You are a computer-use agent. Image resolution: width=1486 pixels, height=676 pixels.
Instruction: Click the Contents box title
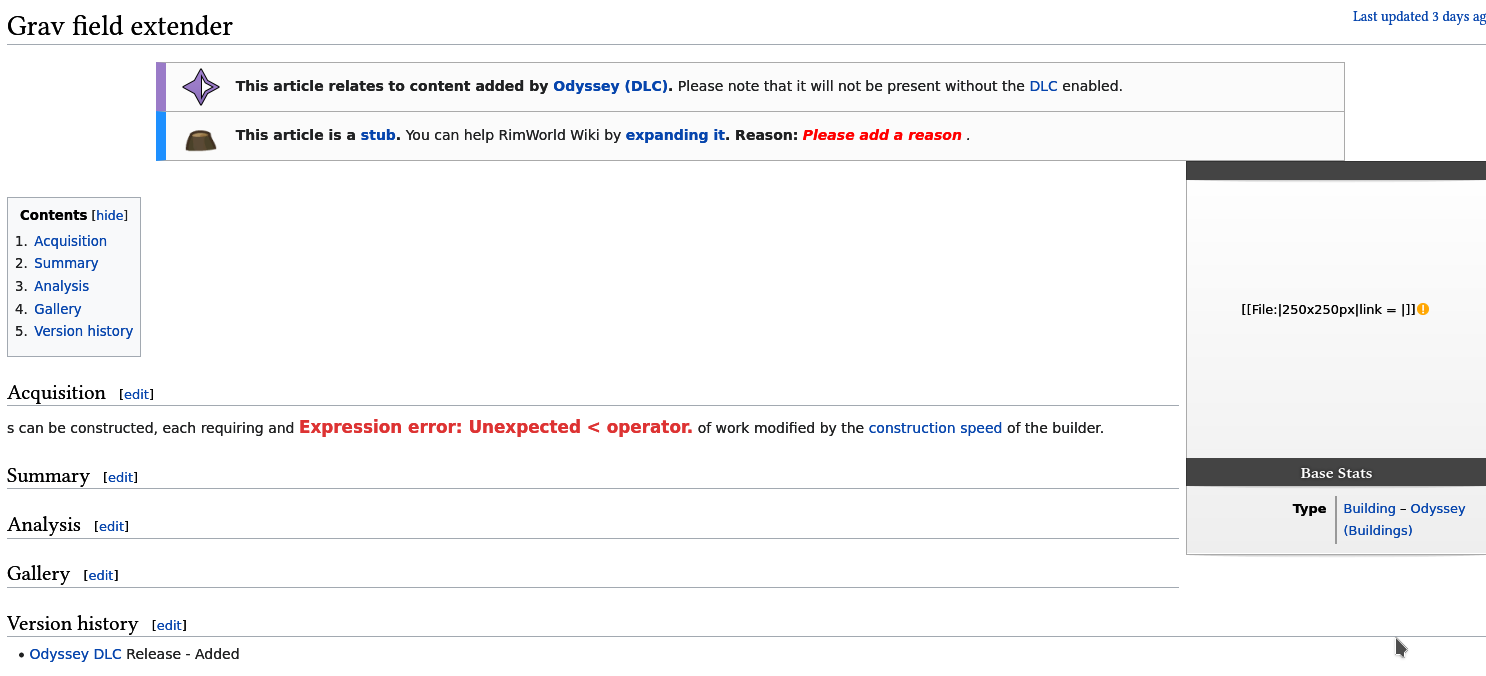(x=54, y=215)
